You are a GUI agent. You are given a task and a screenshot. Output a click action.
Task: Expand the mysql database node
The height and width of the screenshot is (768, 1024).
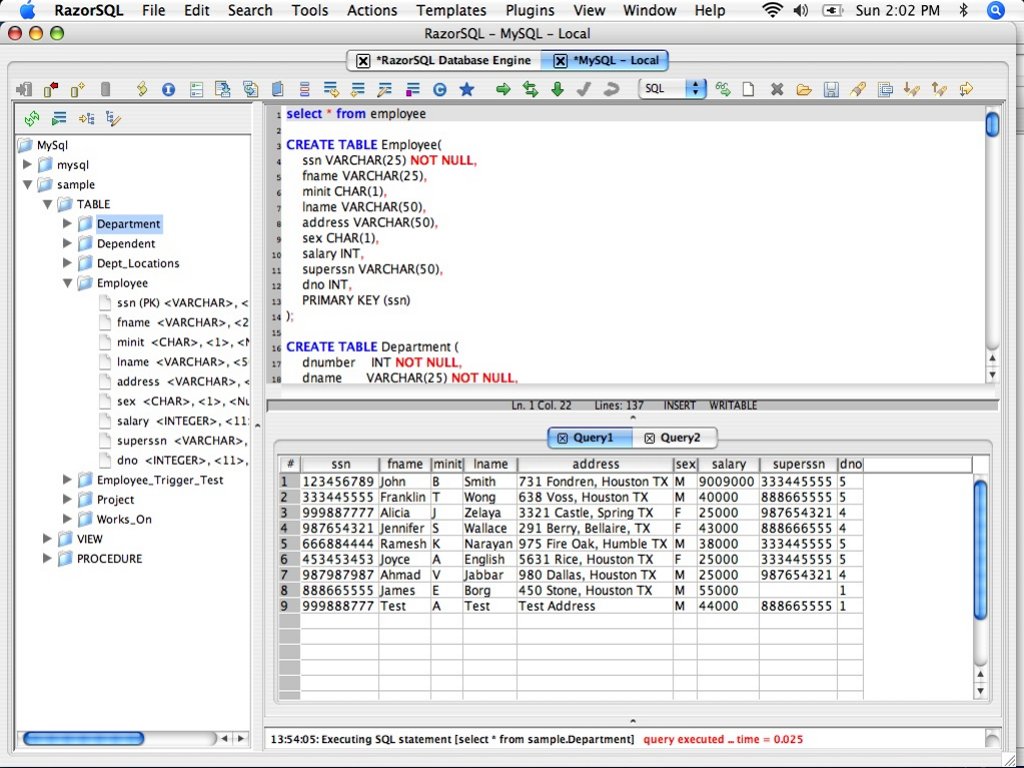[27, 165]
